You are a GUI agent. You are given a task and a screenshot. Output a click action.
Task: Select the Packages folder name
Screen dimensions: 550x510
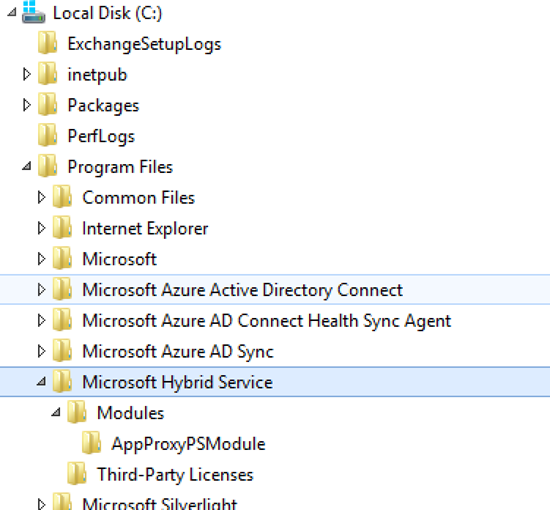point(103,106)
